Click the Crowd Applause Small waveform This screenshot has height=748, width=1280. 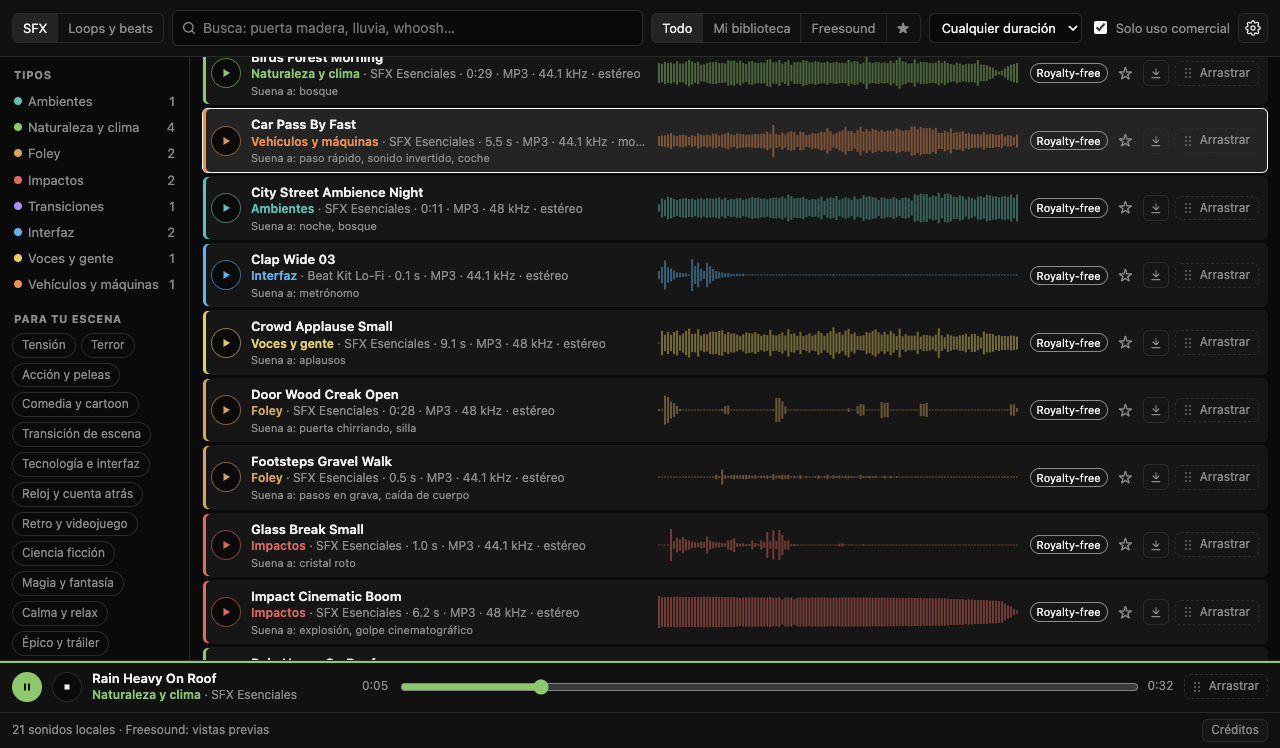click(x=838, y=343)
